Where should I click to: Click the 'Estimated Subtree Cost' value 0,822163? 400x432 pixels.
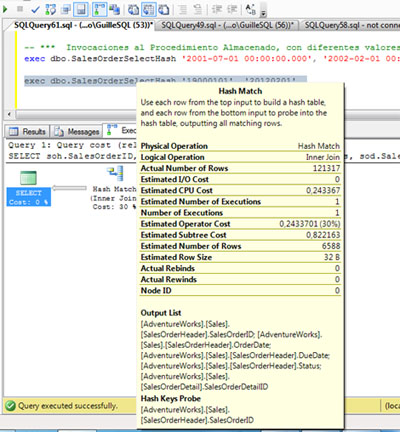tap(323, 235)
